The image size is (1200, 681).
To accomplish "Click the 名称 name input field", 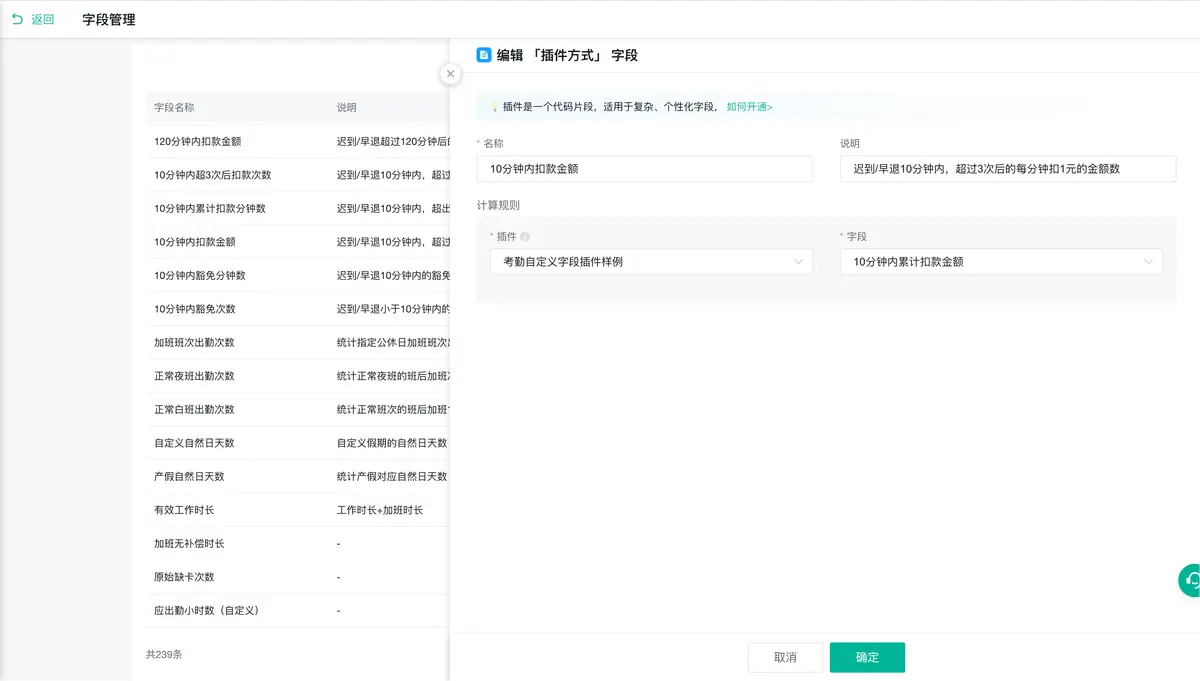I will (x=645, y=169).
